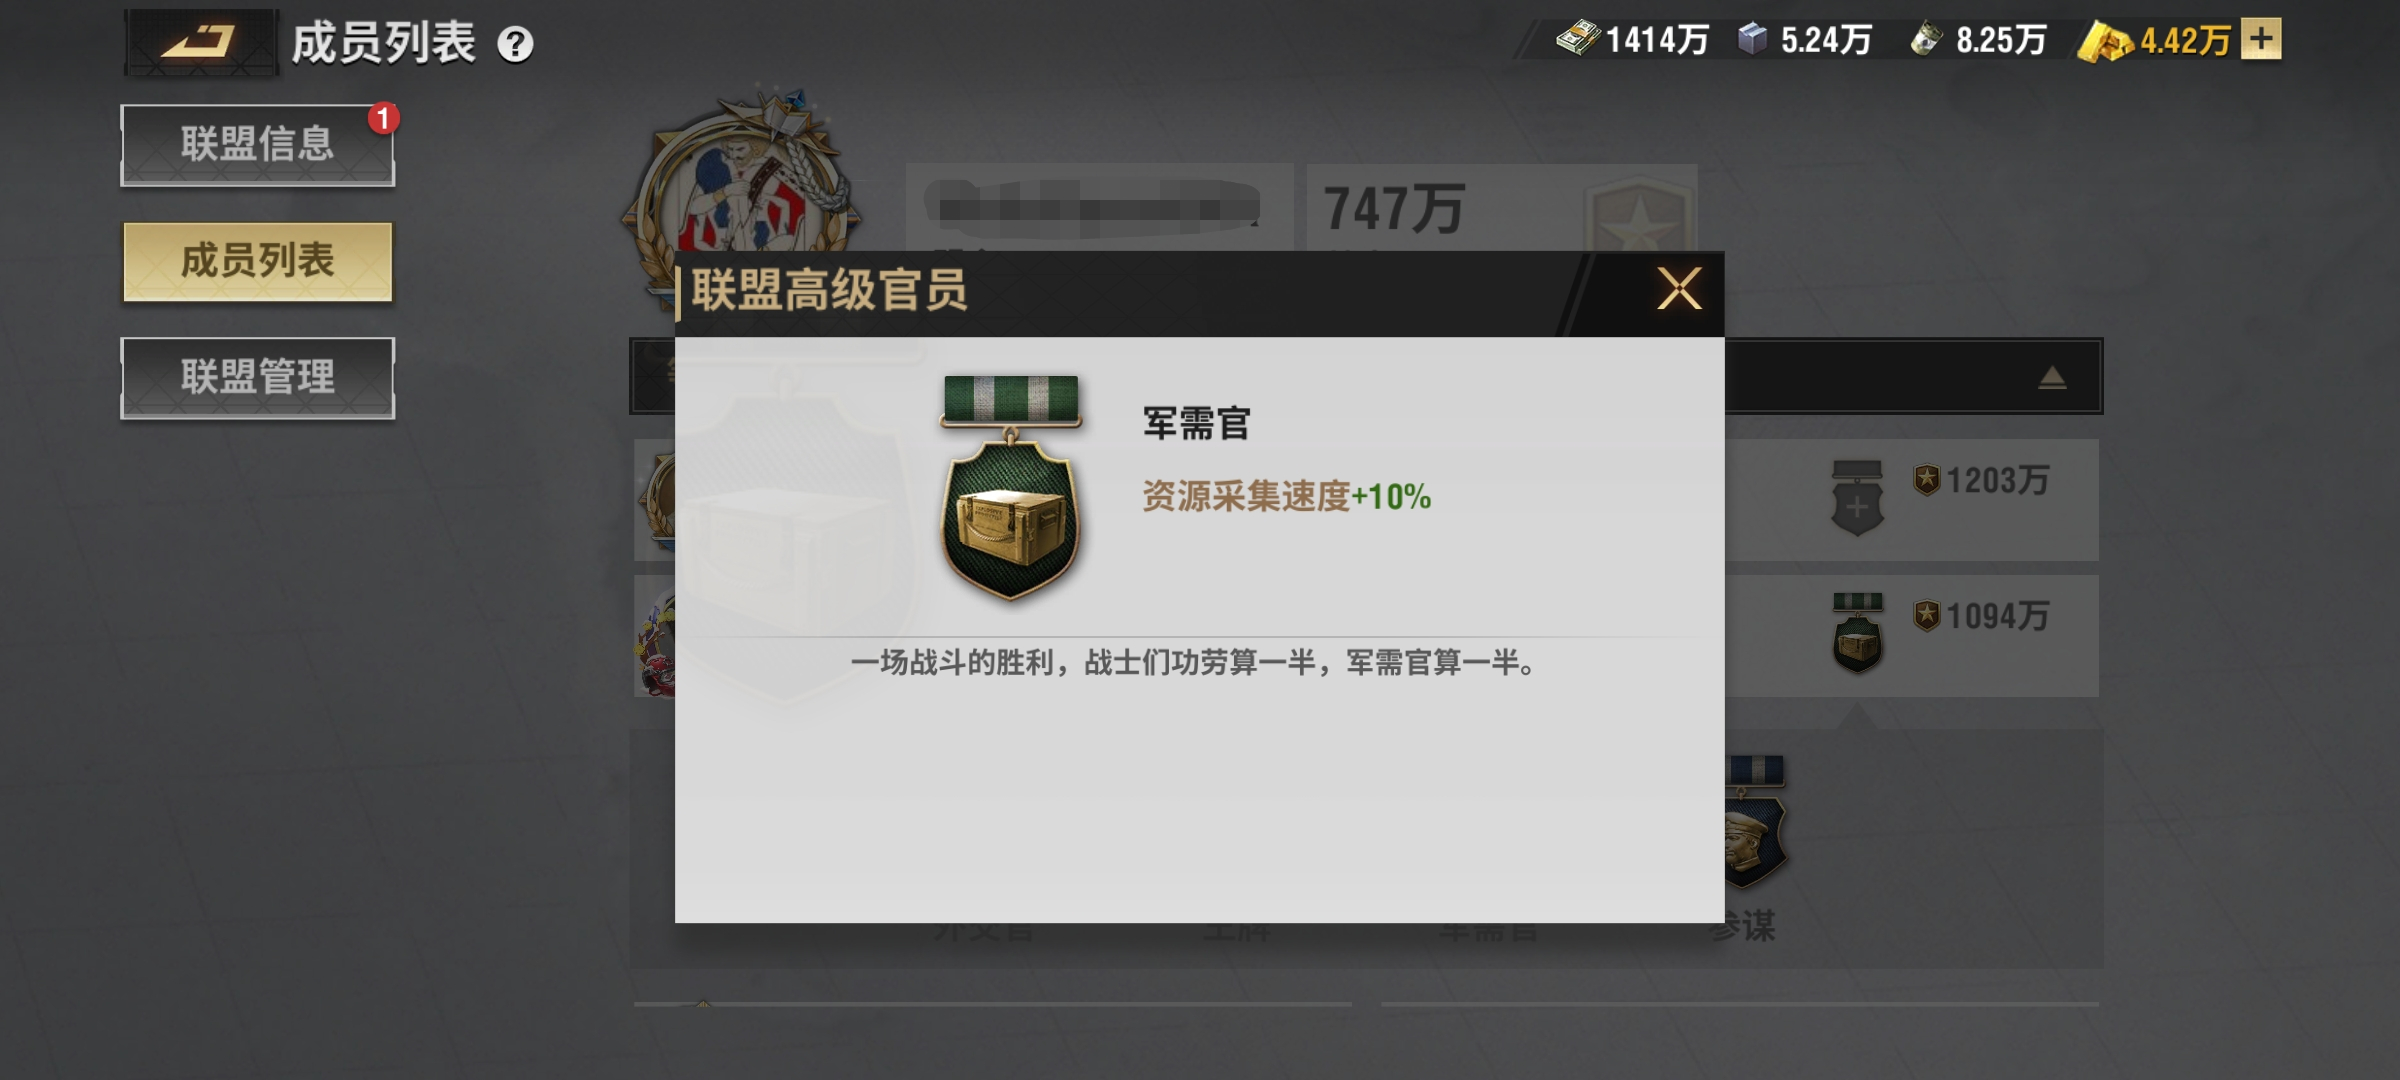Tap the gold bars icon
Image resolution: width=2400 pixels, height=1080 pixels.
[2105, 41]
